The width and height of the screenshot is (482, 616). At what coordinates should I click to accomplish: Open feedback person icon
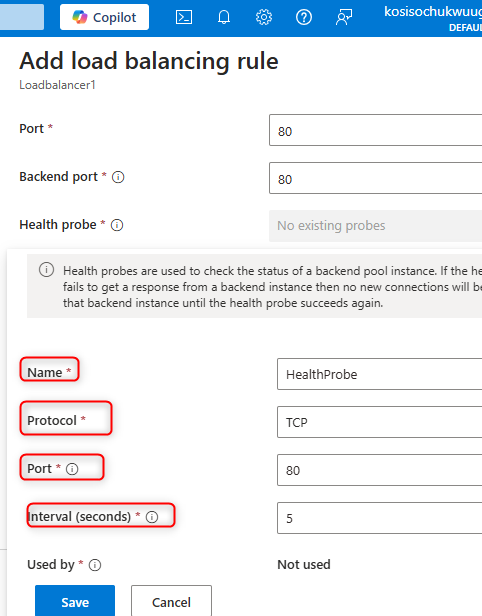click(x=344, y=17)
